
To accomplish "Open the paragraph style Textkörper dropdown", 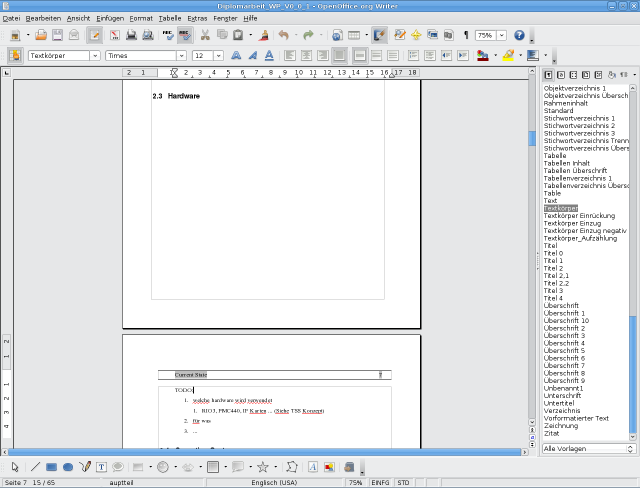I will 95,55.
